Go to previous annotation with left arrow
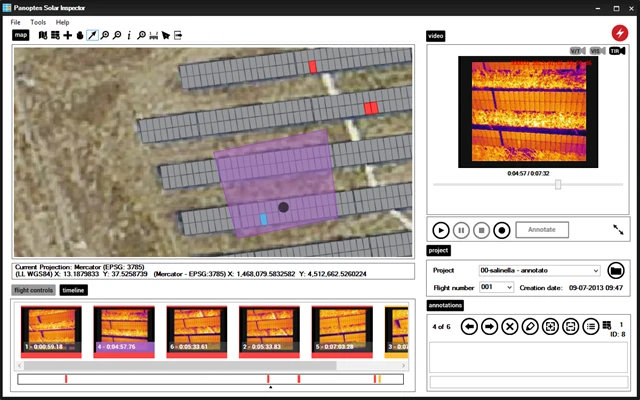This screenshot has height=400, width=640. (469, 326)
